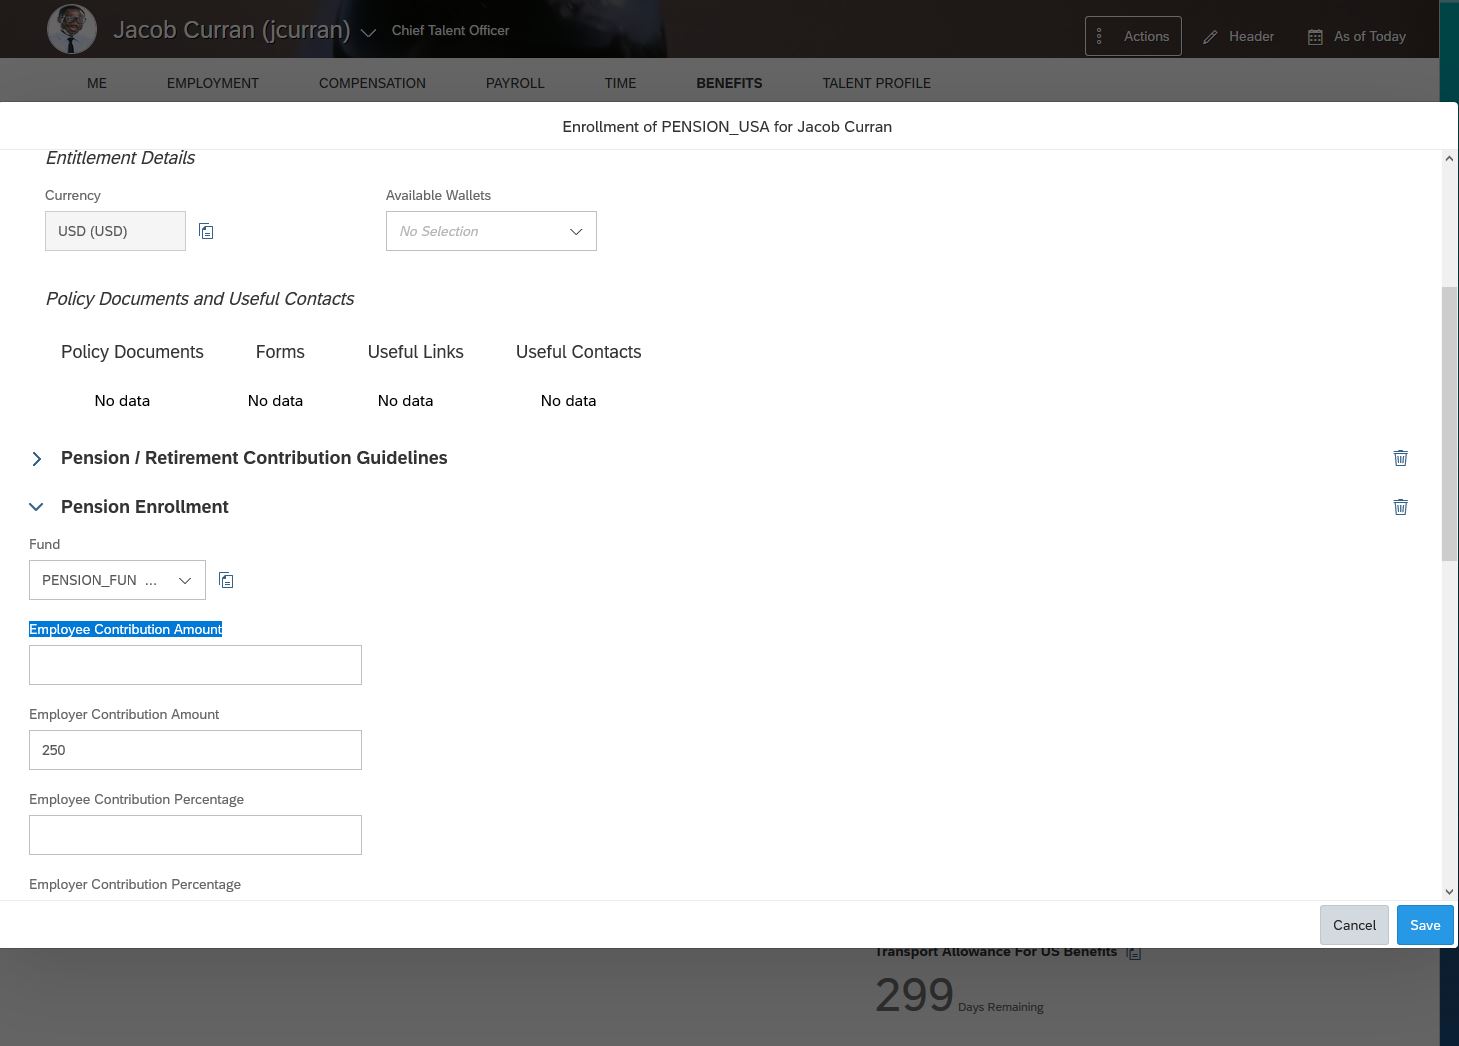Click the copy icon next to Currency field
This screenshot has width=1459, height=1046.
click(206, 231)
